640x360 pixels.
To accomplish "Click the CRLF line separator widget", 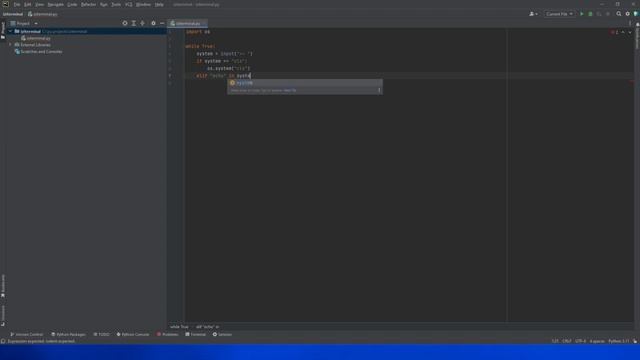I will tap(567, 341).
